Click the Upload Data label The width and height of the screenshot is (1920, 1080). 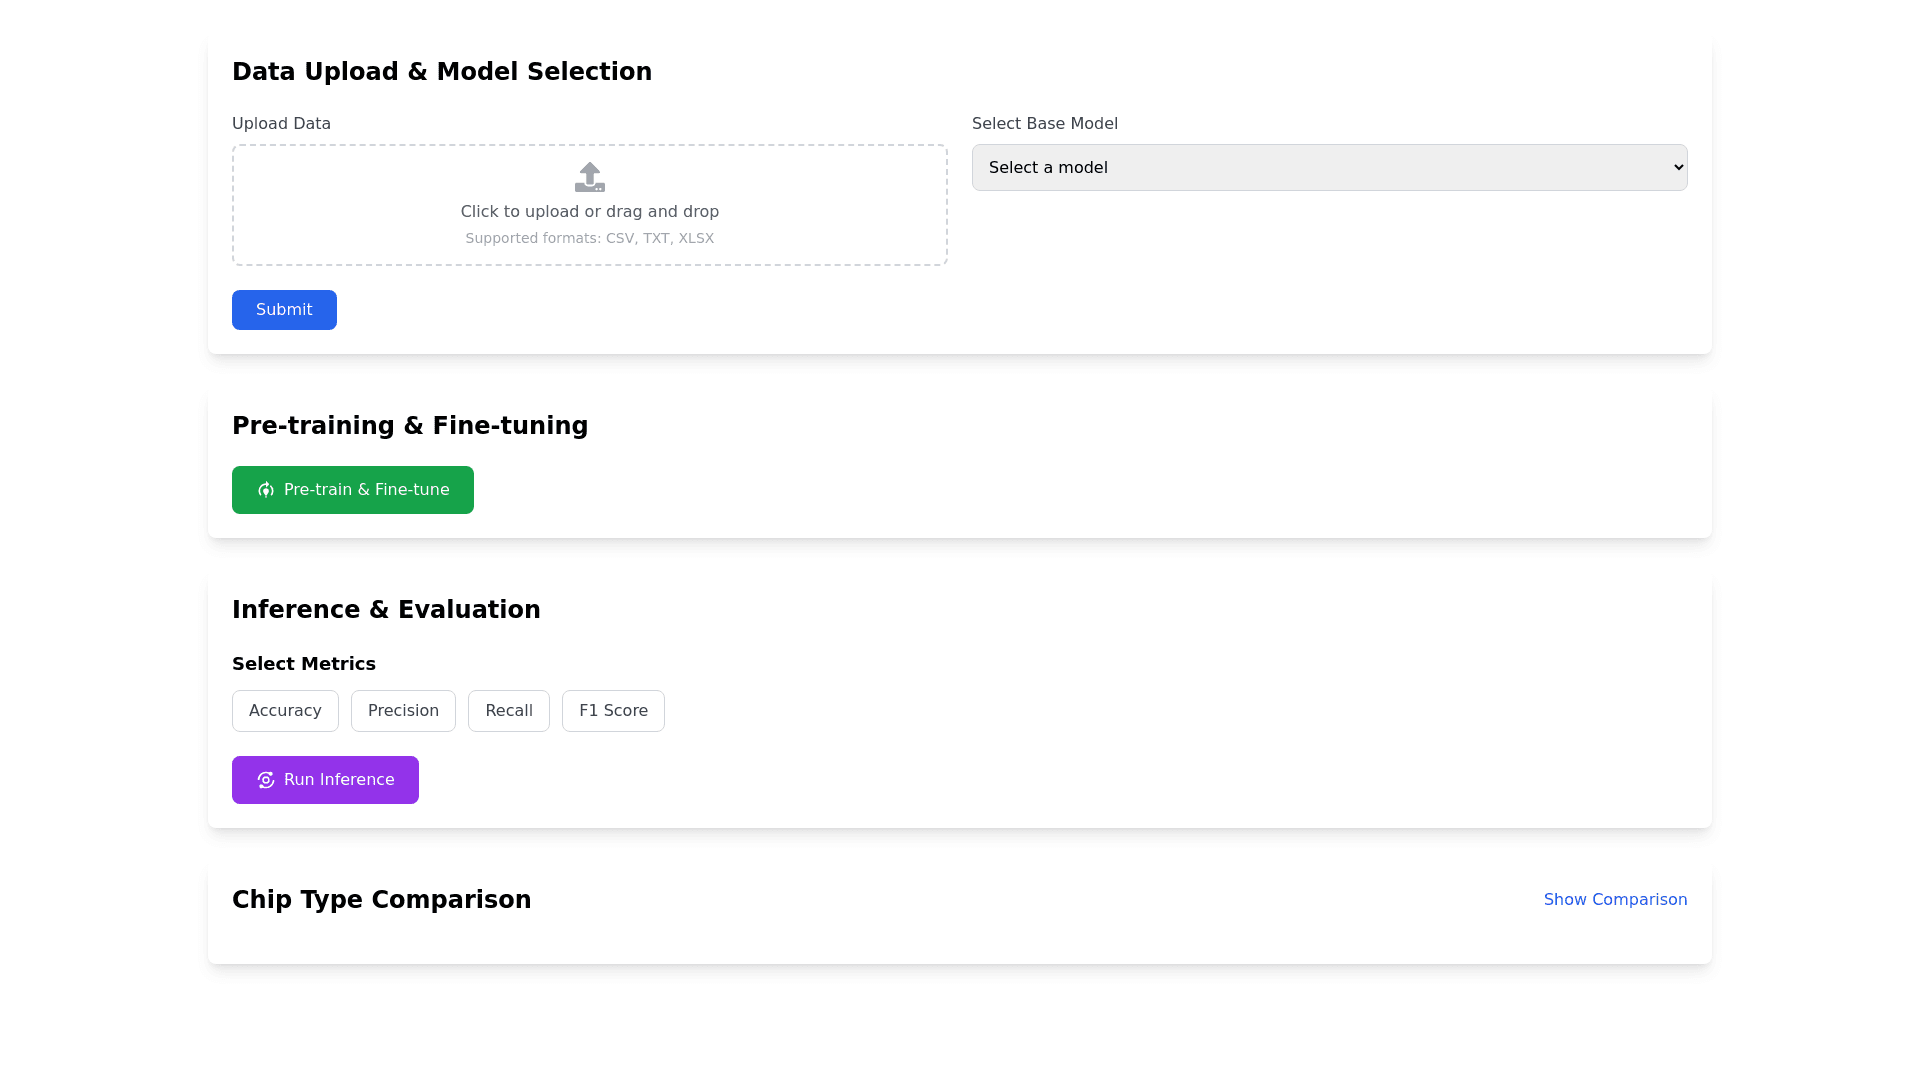tap(281, 124)
